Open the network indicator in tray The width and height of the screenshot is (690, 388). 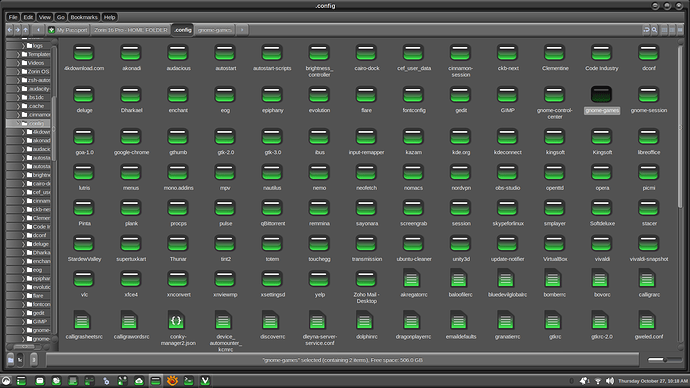pyautogui.click(x=598, y=381)
